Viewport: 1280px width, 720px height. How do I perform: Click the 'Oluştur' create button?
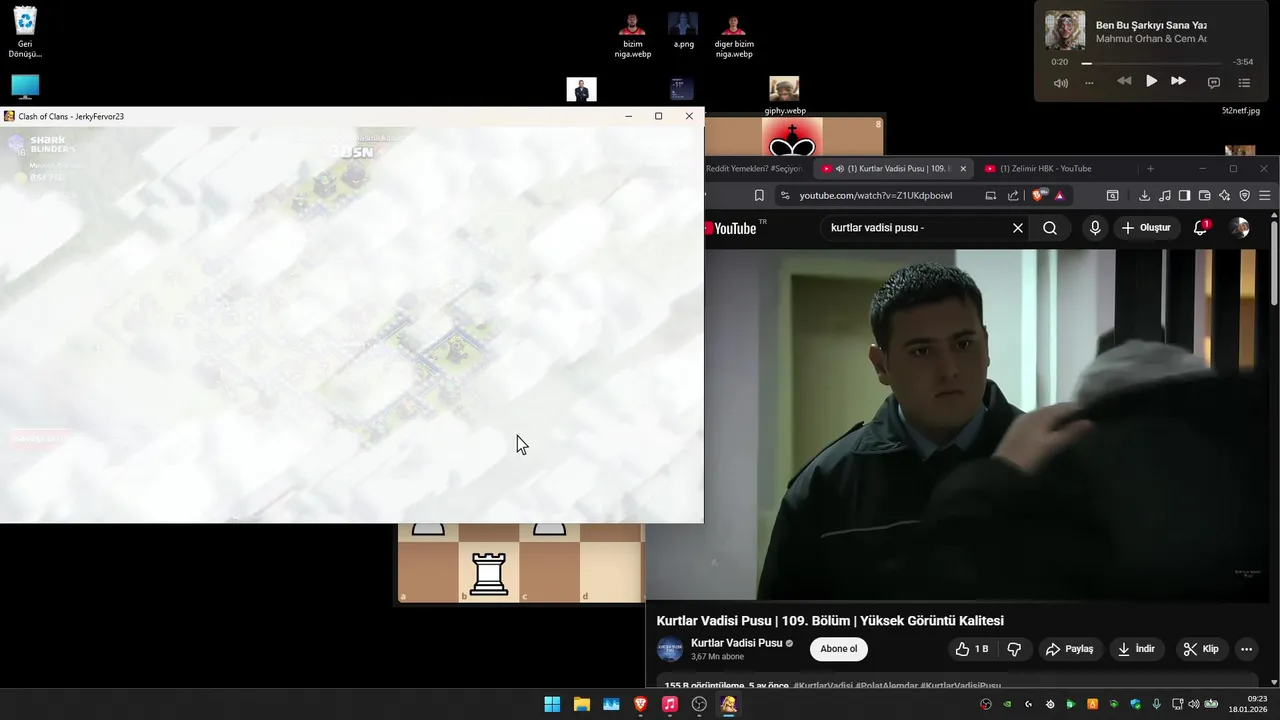[x=1146, y=228]
